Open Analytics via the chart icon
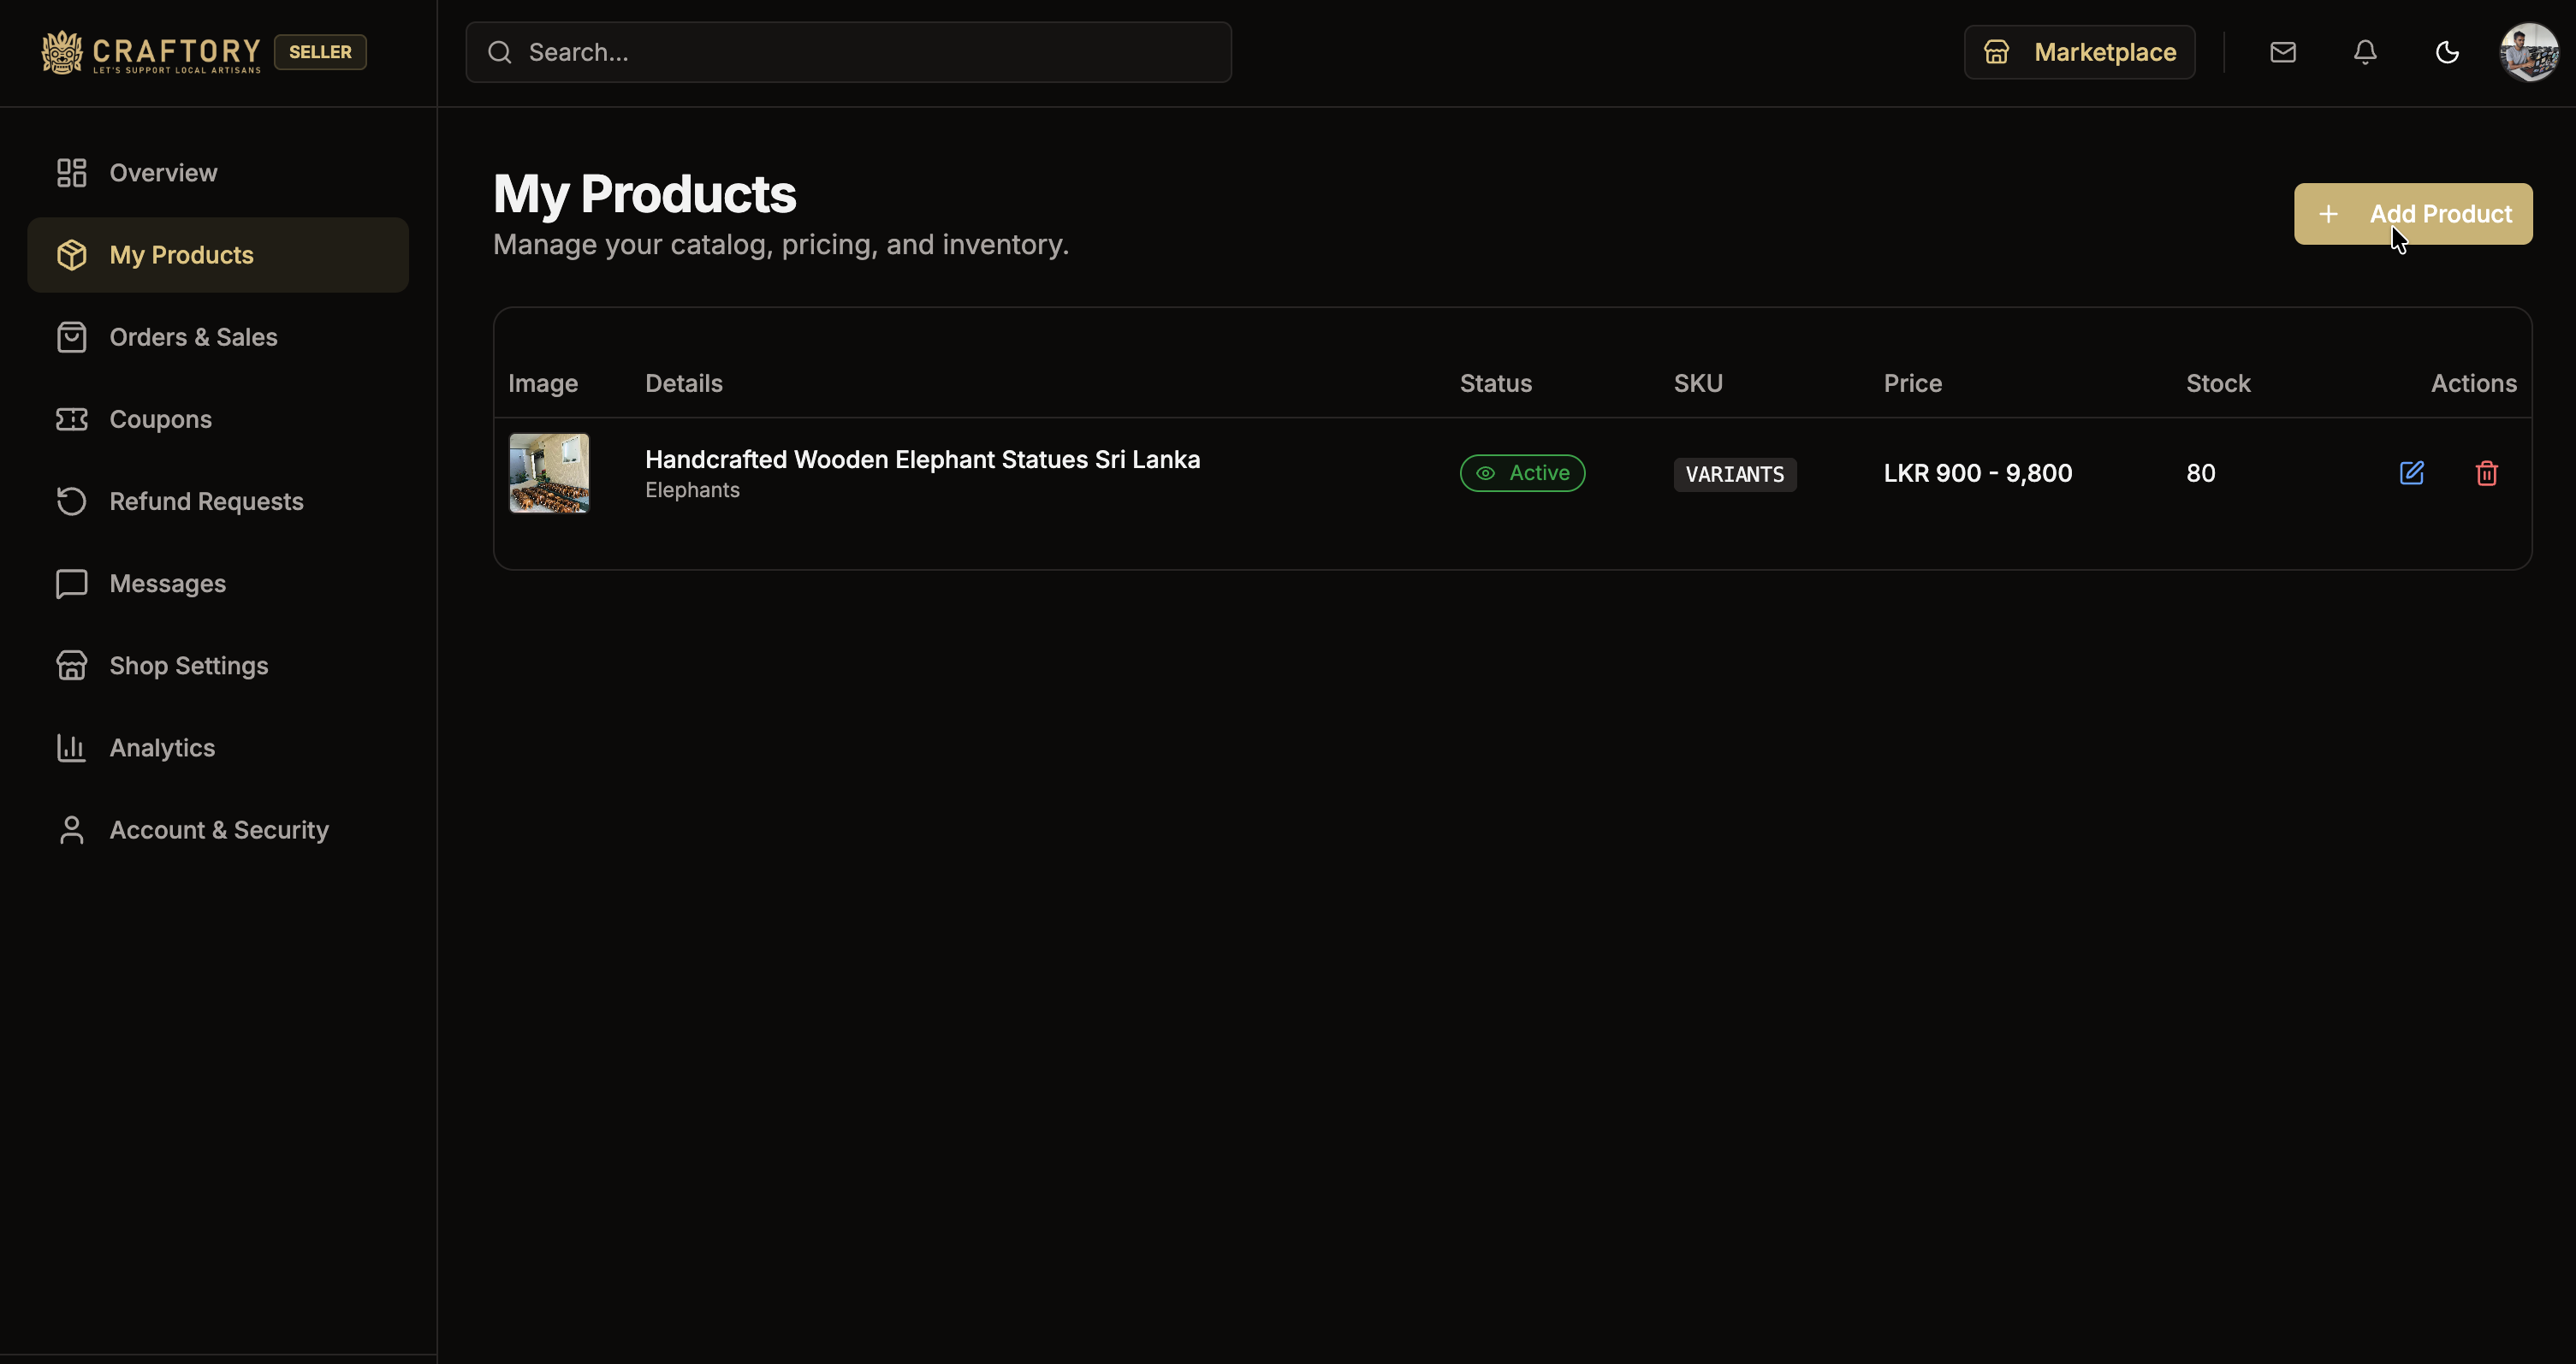Screen dimensions: 2576x1364 coord(70,747)
